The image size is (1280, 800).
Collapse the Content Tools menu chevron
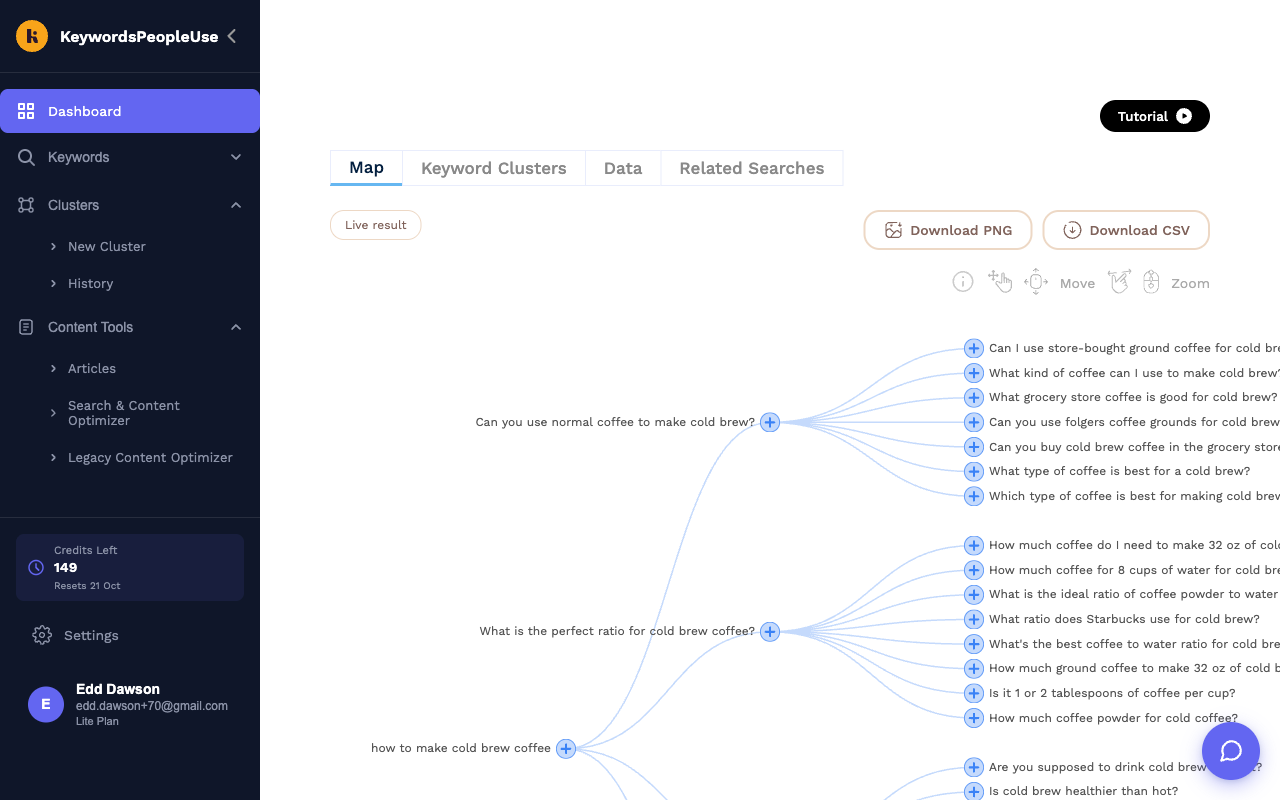pos(236,327)
